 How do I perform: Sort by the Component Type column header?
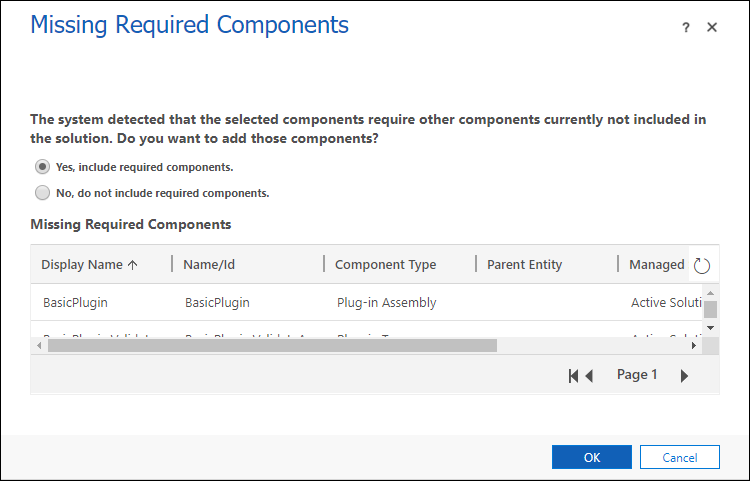pos(385,265)
